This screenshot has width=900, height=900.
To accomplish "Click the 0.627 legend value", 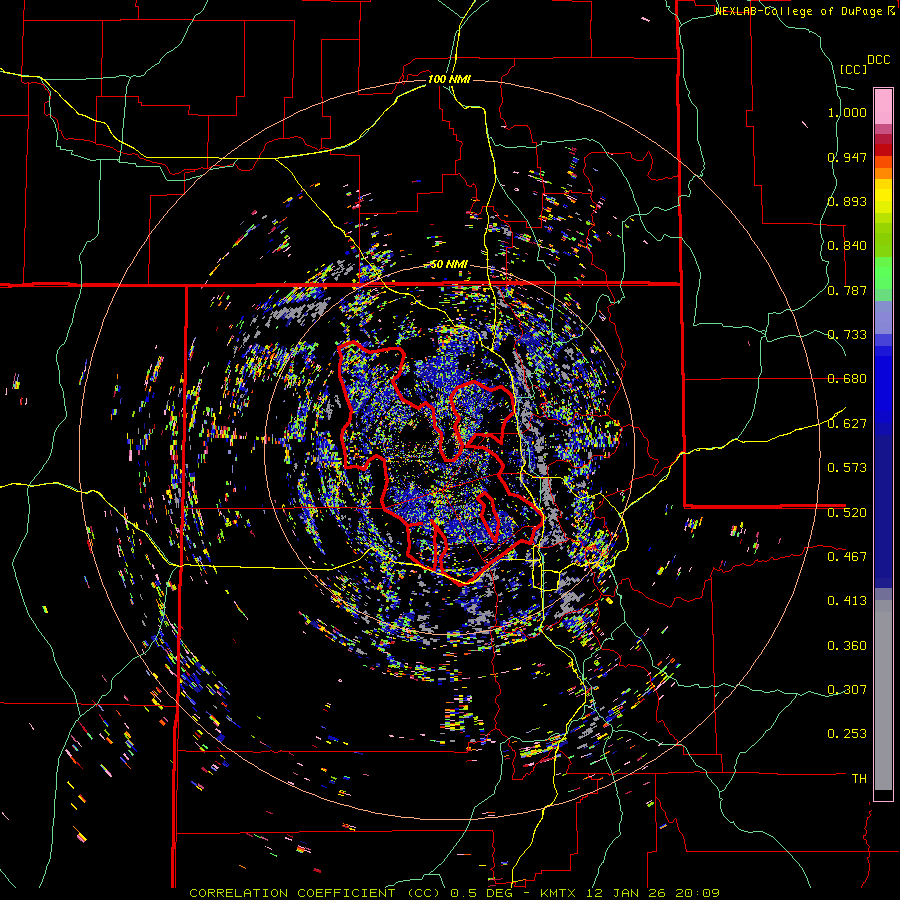I will (847, 424).
